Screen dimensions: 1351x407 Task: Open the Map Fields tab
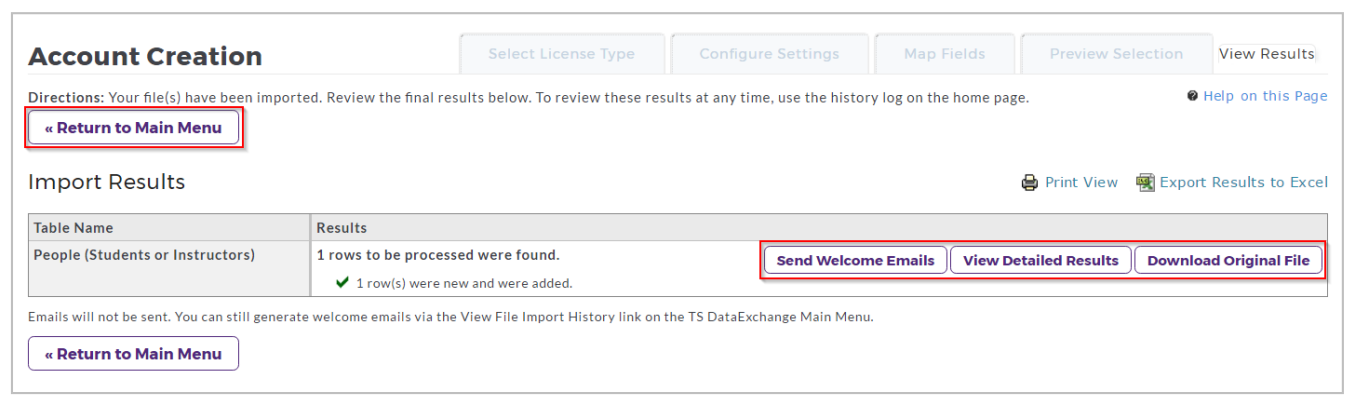coord(944,54)
